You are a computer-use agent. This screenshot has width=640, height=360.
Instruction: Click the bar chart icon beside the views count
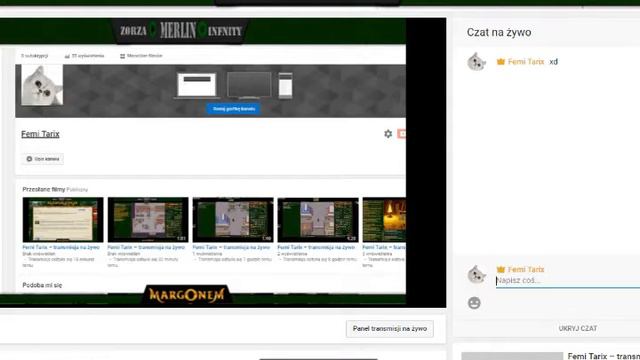[67, 56]
